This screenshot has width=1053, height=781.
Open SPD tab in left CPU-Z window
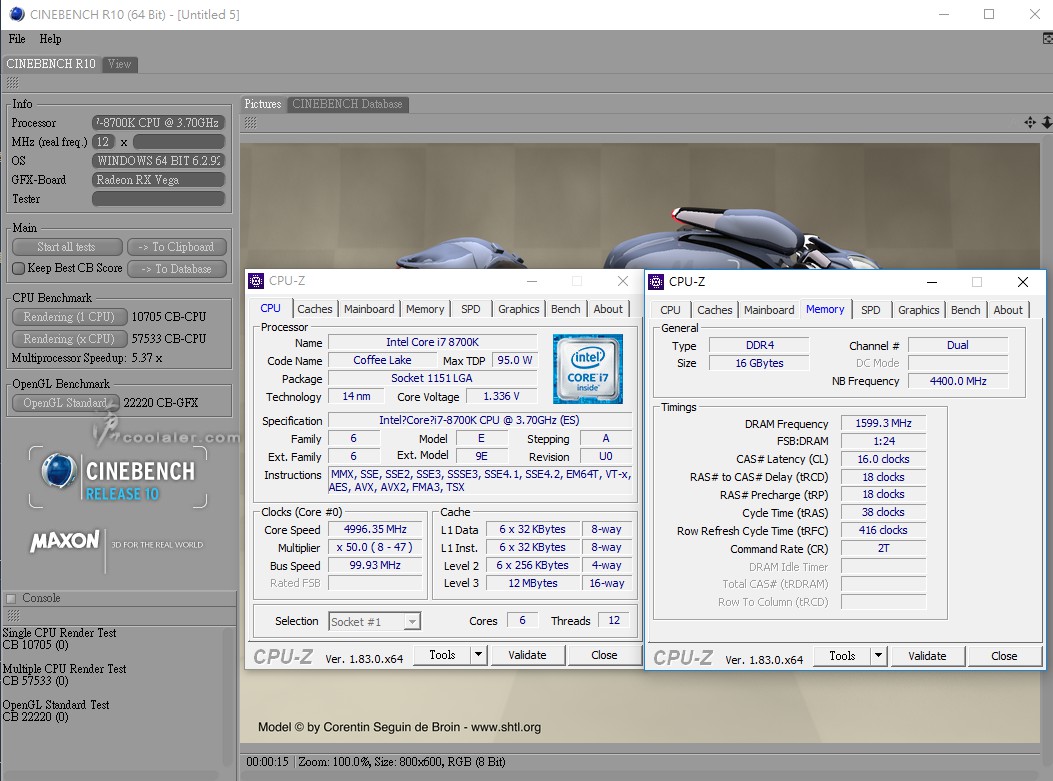(x=471, y=309)
